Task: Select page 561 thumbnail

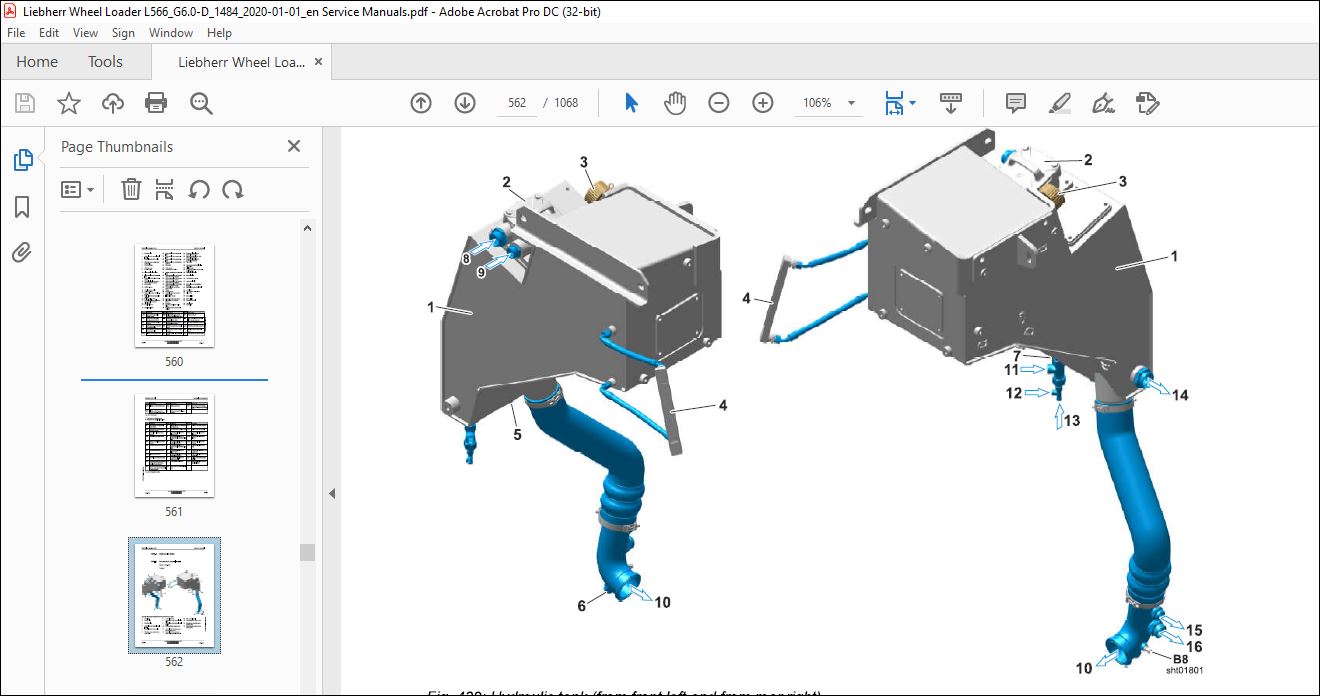Action: pyautogui.click(x=174, y=445)
